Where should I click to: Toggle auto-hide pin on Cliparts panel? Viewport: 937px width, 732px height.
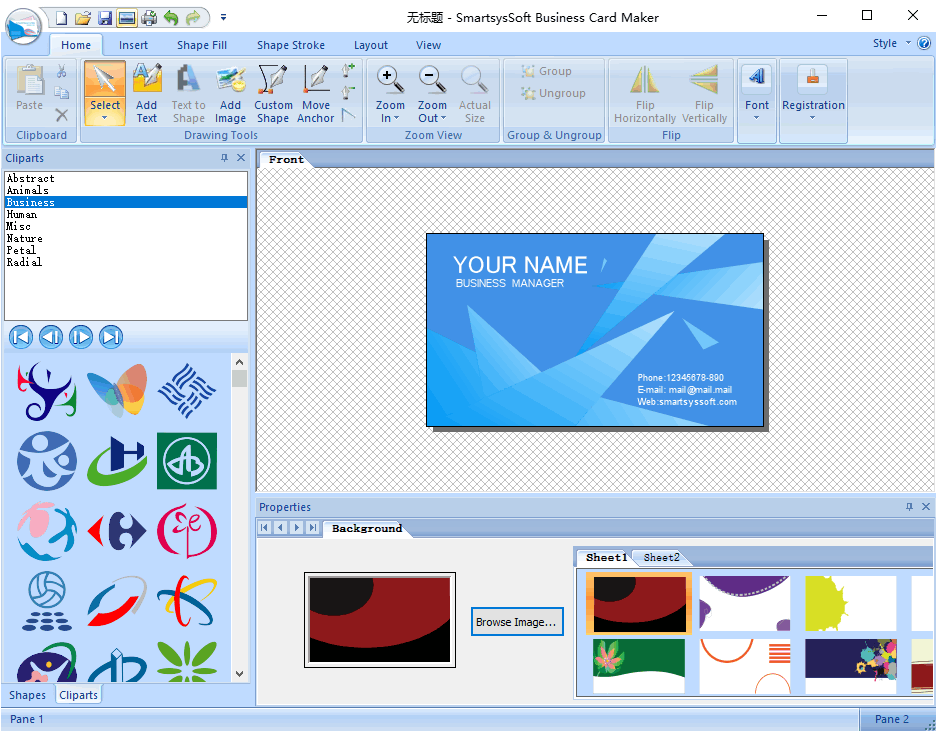[225, 158]
